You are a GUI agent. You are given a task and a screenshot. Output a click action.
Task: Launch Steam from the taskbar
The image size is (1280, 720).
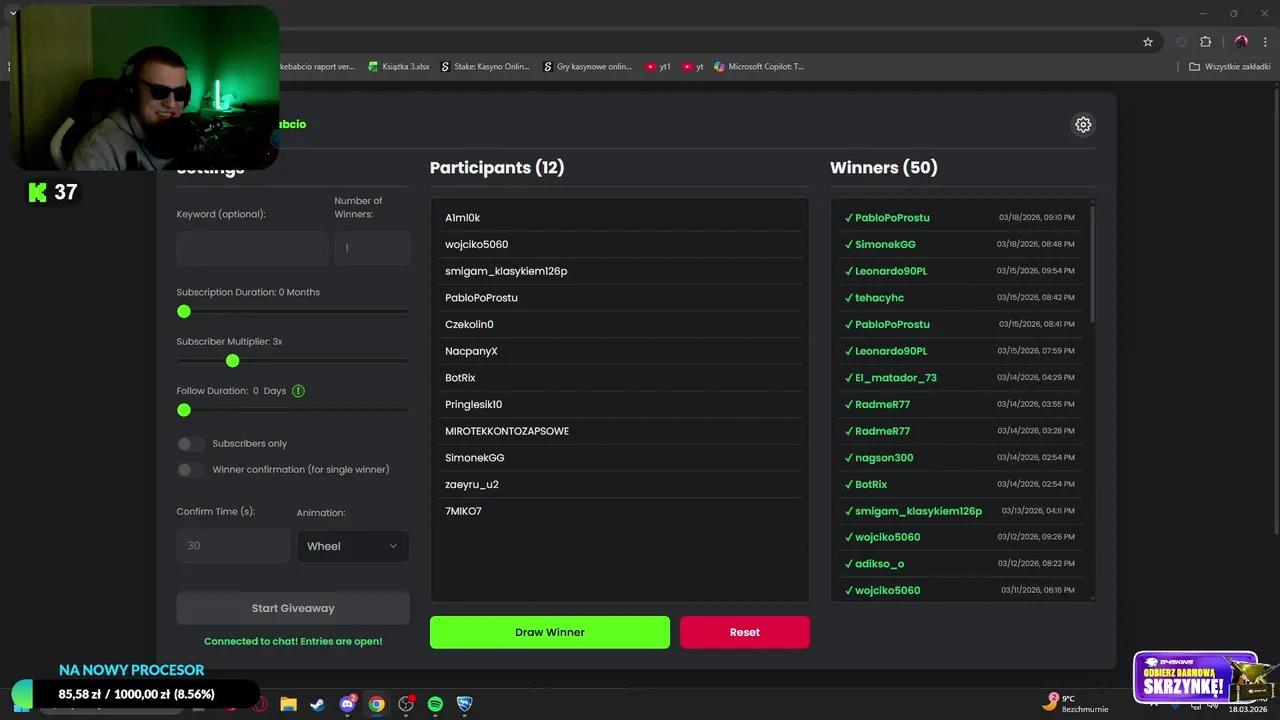tap(317, 704)
